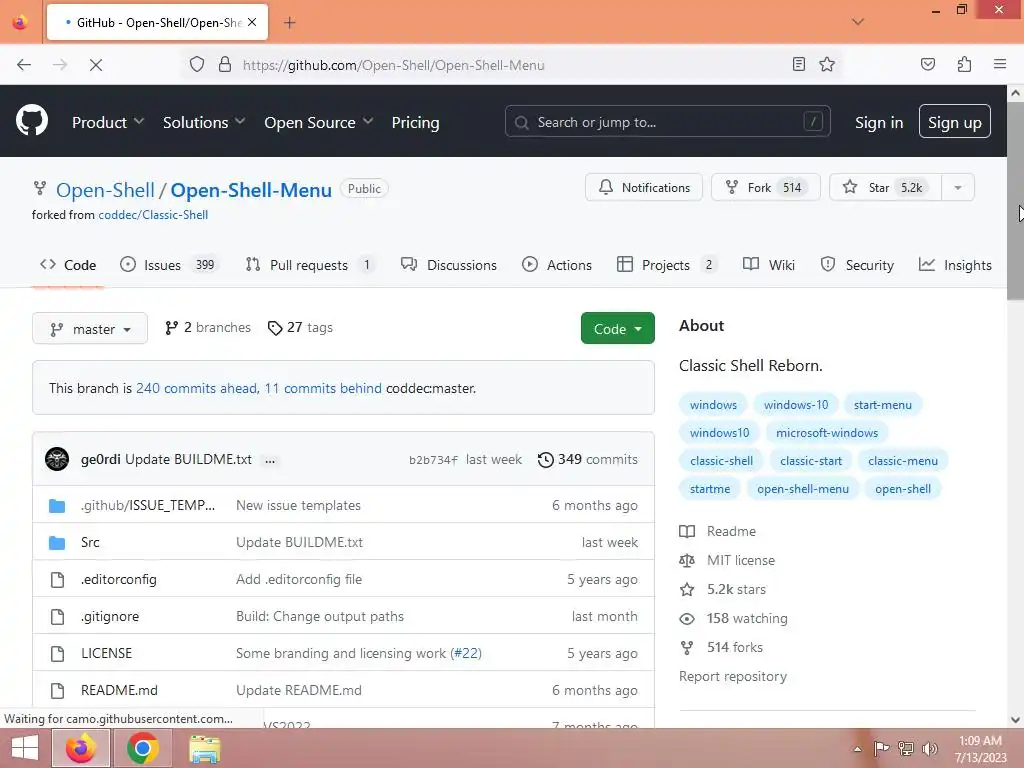Open Firefox hamburger application menu
This screenshot has height=768, width=1024.
(999, 64)
